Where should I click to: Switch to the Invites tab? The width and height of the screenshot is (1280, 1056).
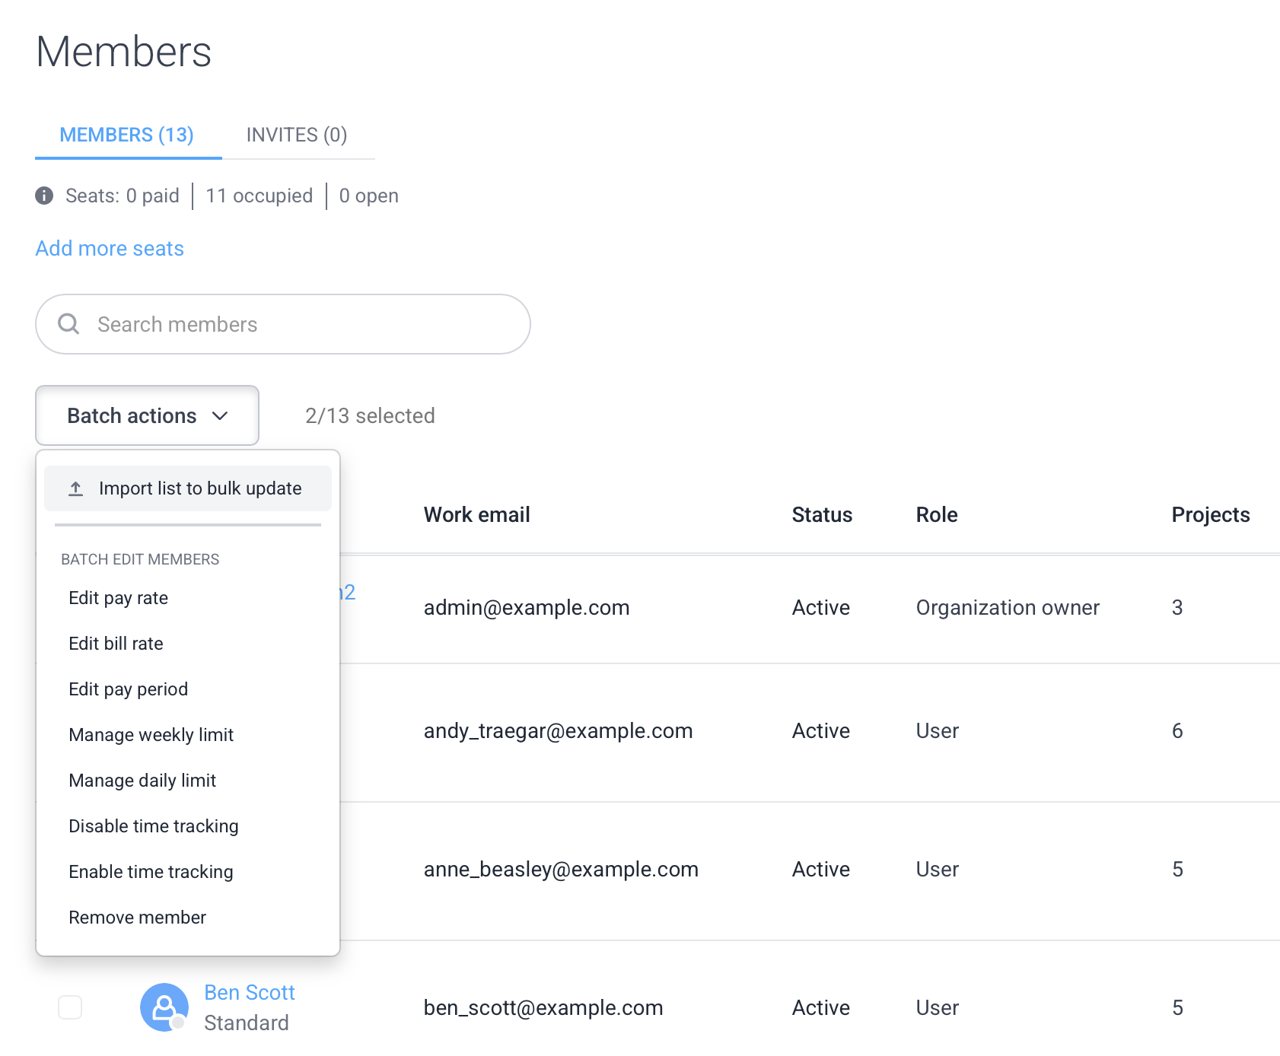point(296,135)
